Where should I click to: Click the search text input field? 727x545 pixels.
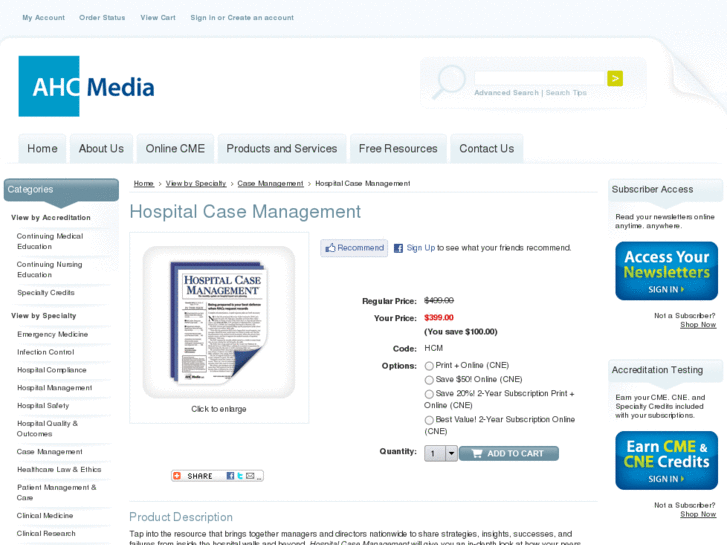click(540, 78)
